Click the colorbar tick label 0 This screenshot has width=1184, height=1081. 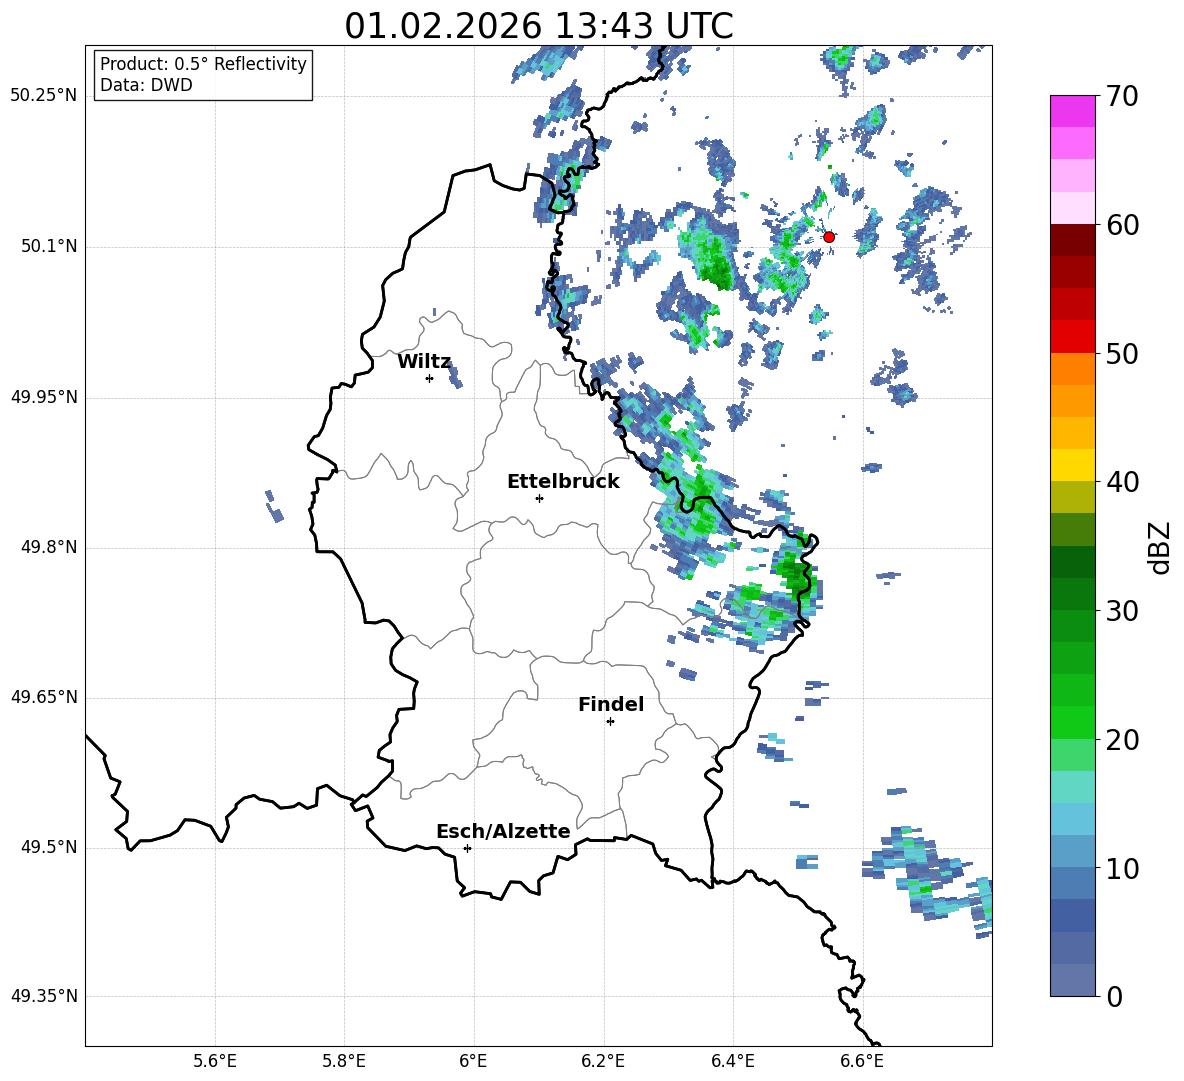click(1114, 997)
